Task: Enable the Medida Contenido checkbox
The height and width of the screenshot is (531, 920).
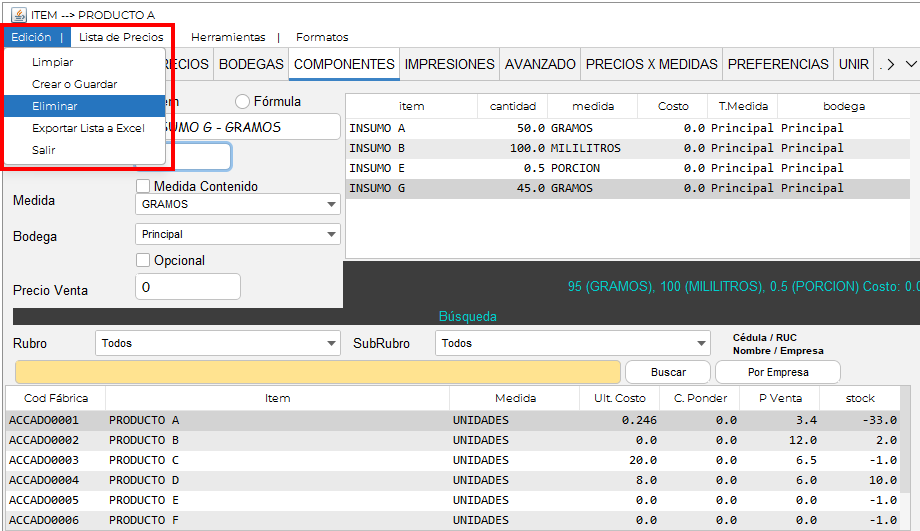Action: (143, 186)
